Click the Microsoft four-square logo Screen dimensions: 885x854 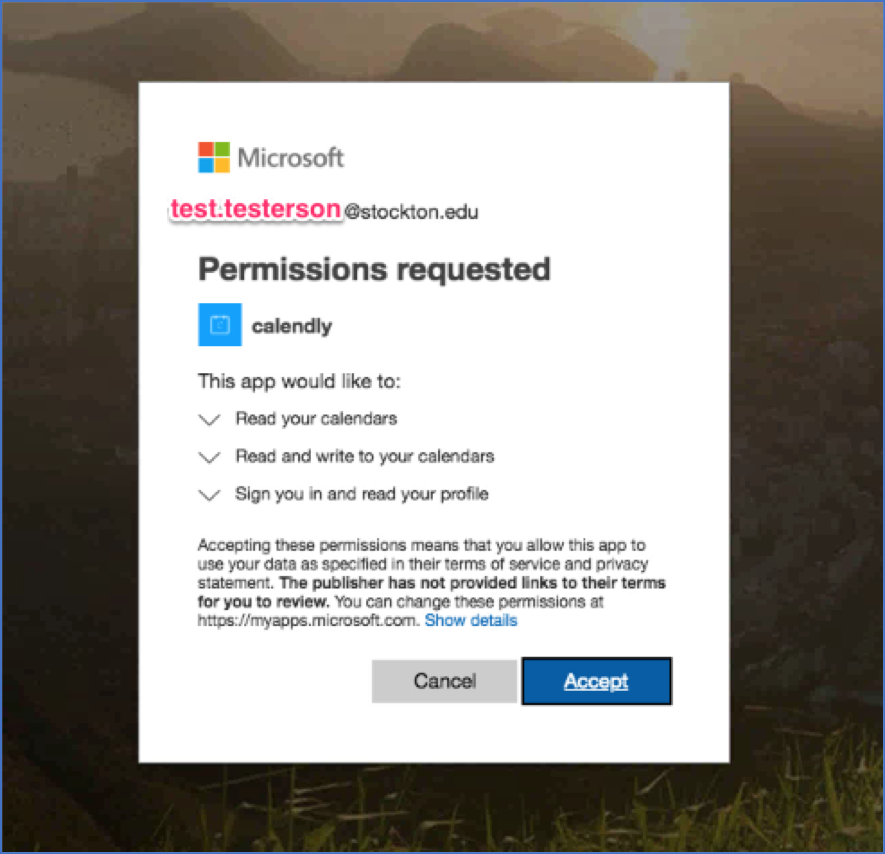tap(214, 157)
